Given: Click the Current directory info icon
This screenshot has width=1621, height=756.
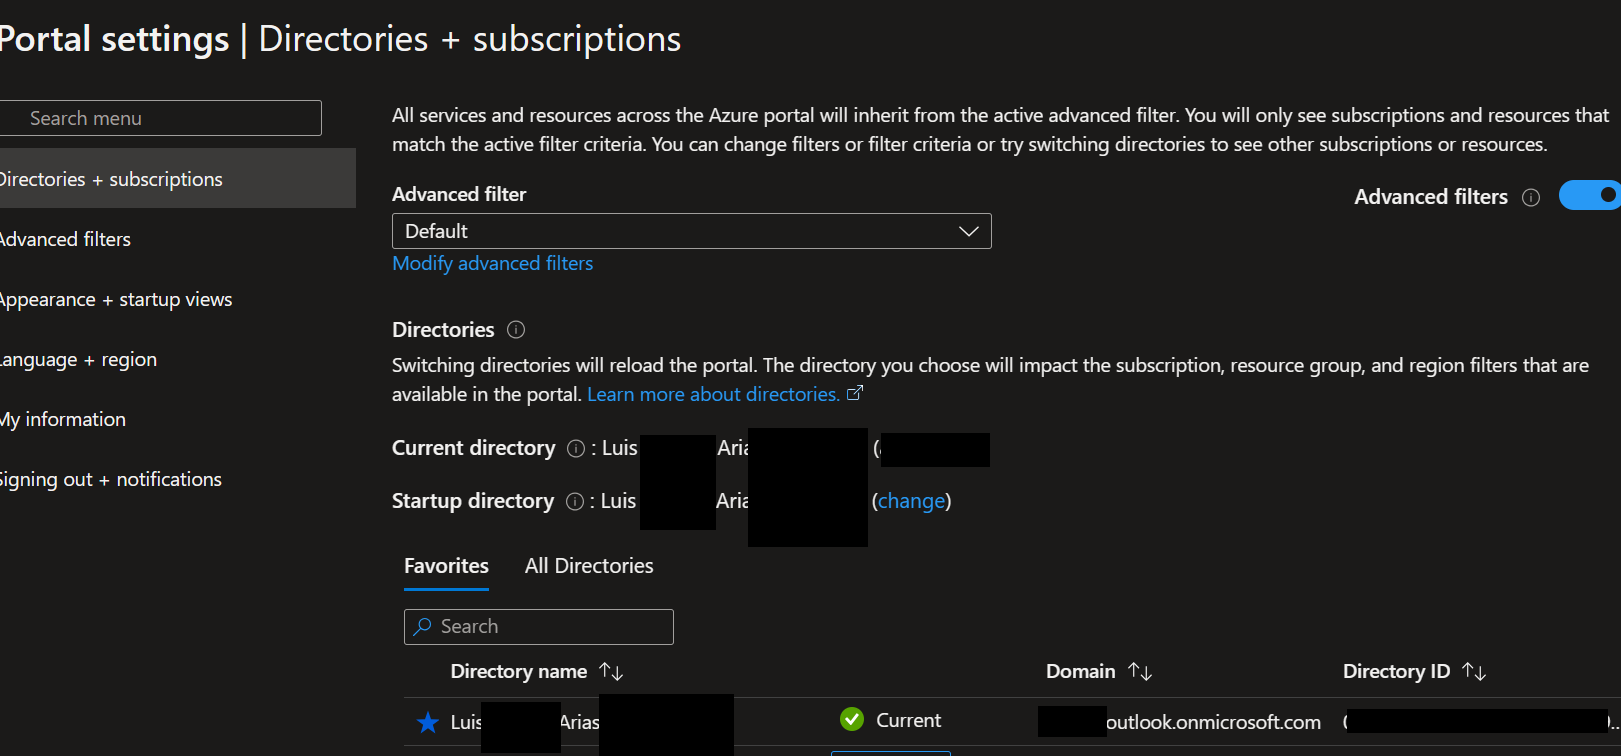Looking at the screenshot, I should coord(576,448).
